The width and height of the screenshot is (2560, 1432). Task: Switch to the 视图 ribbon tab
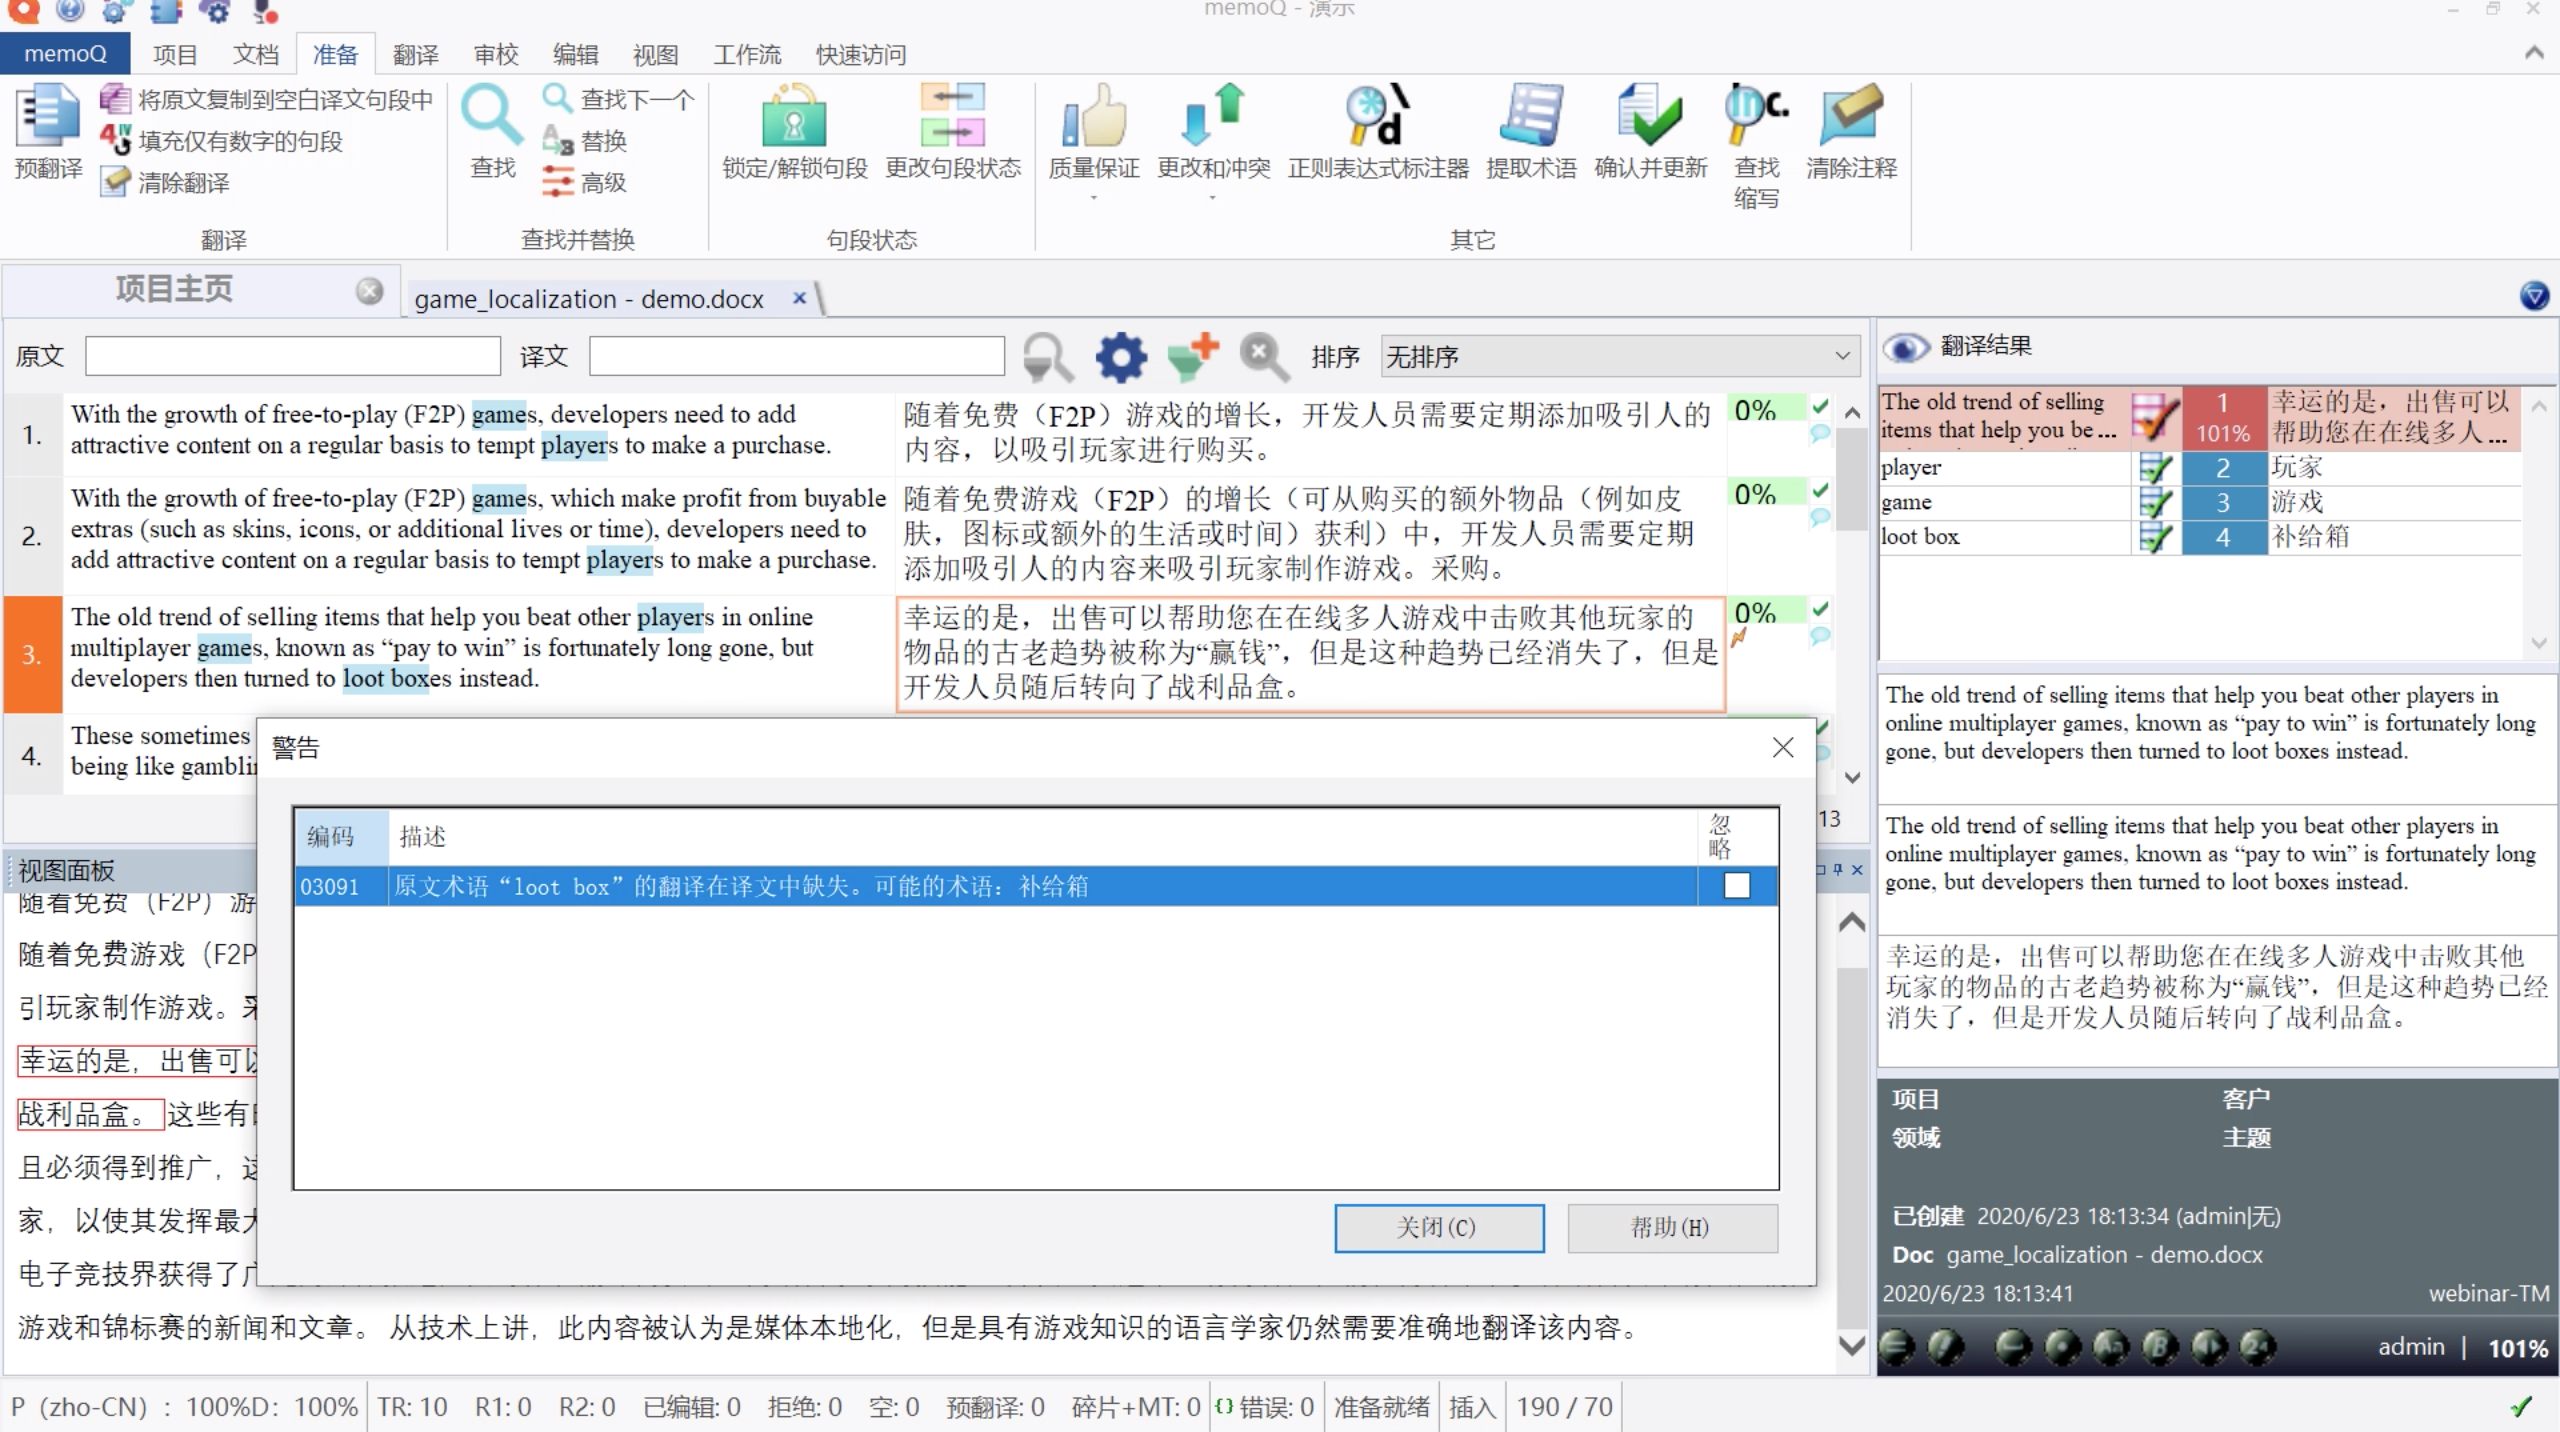[656, 54]
